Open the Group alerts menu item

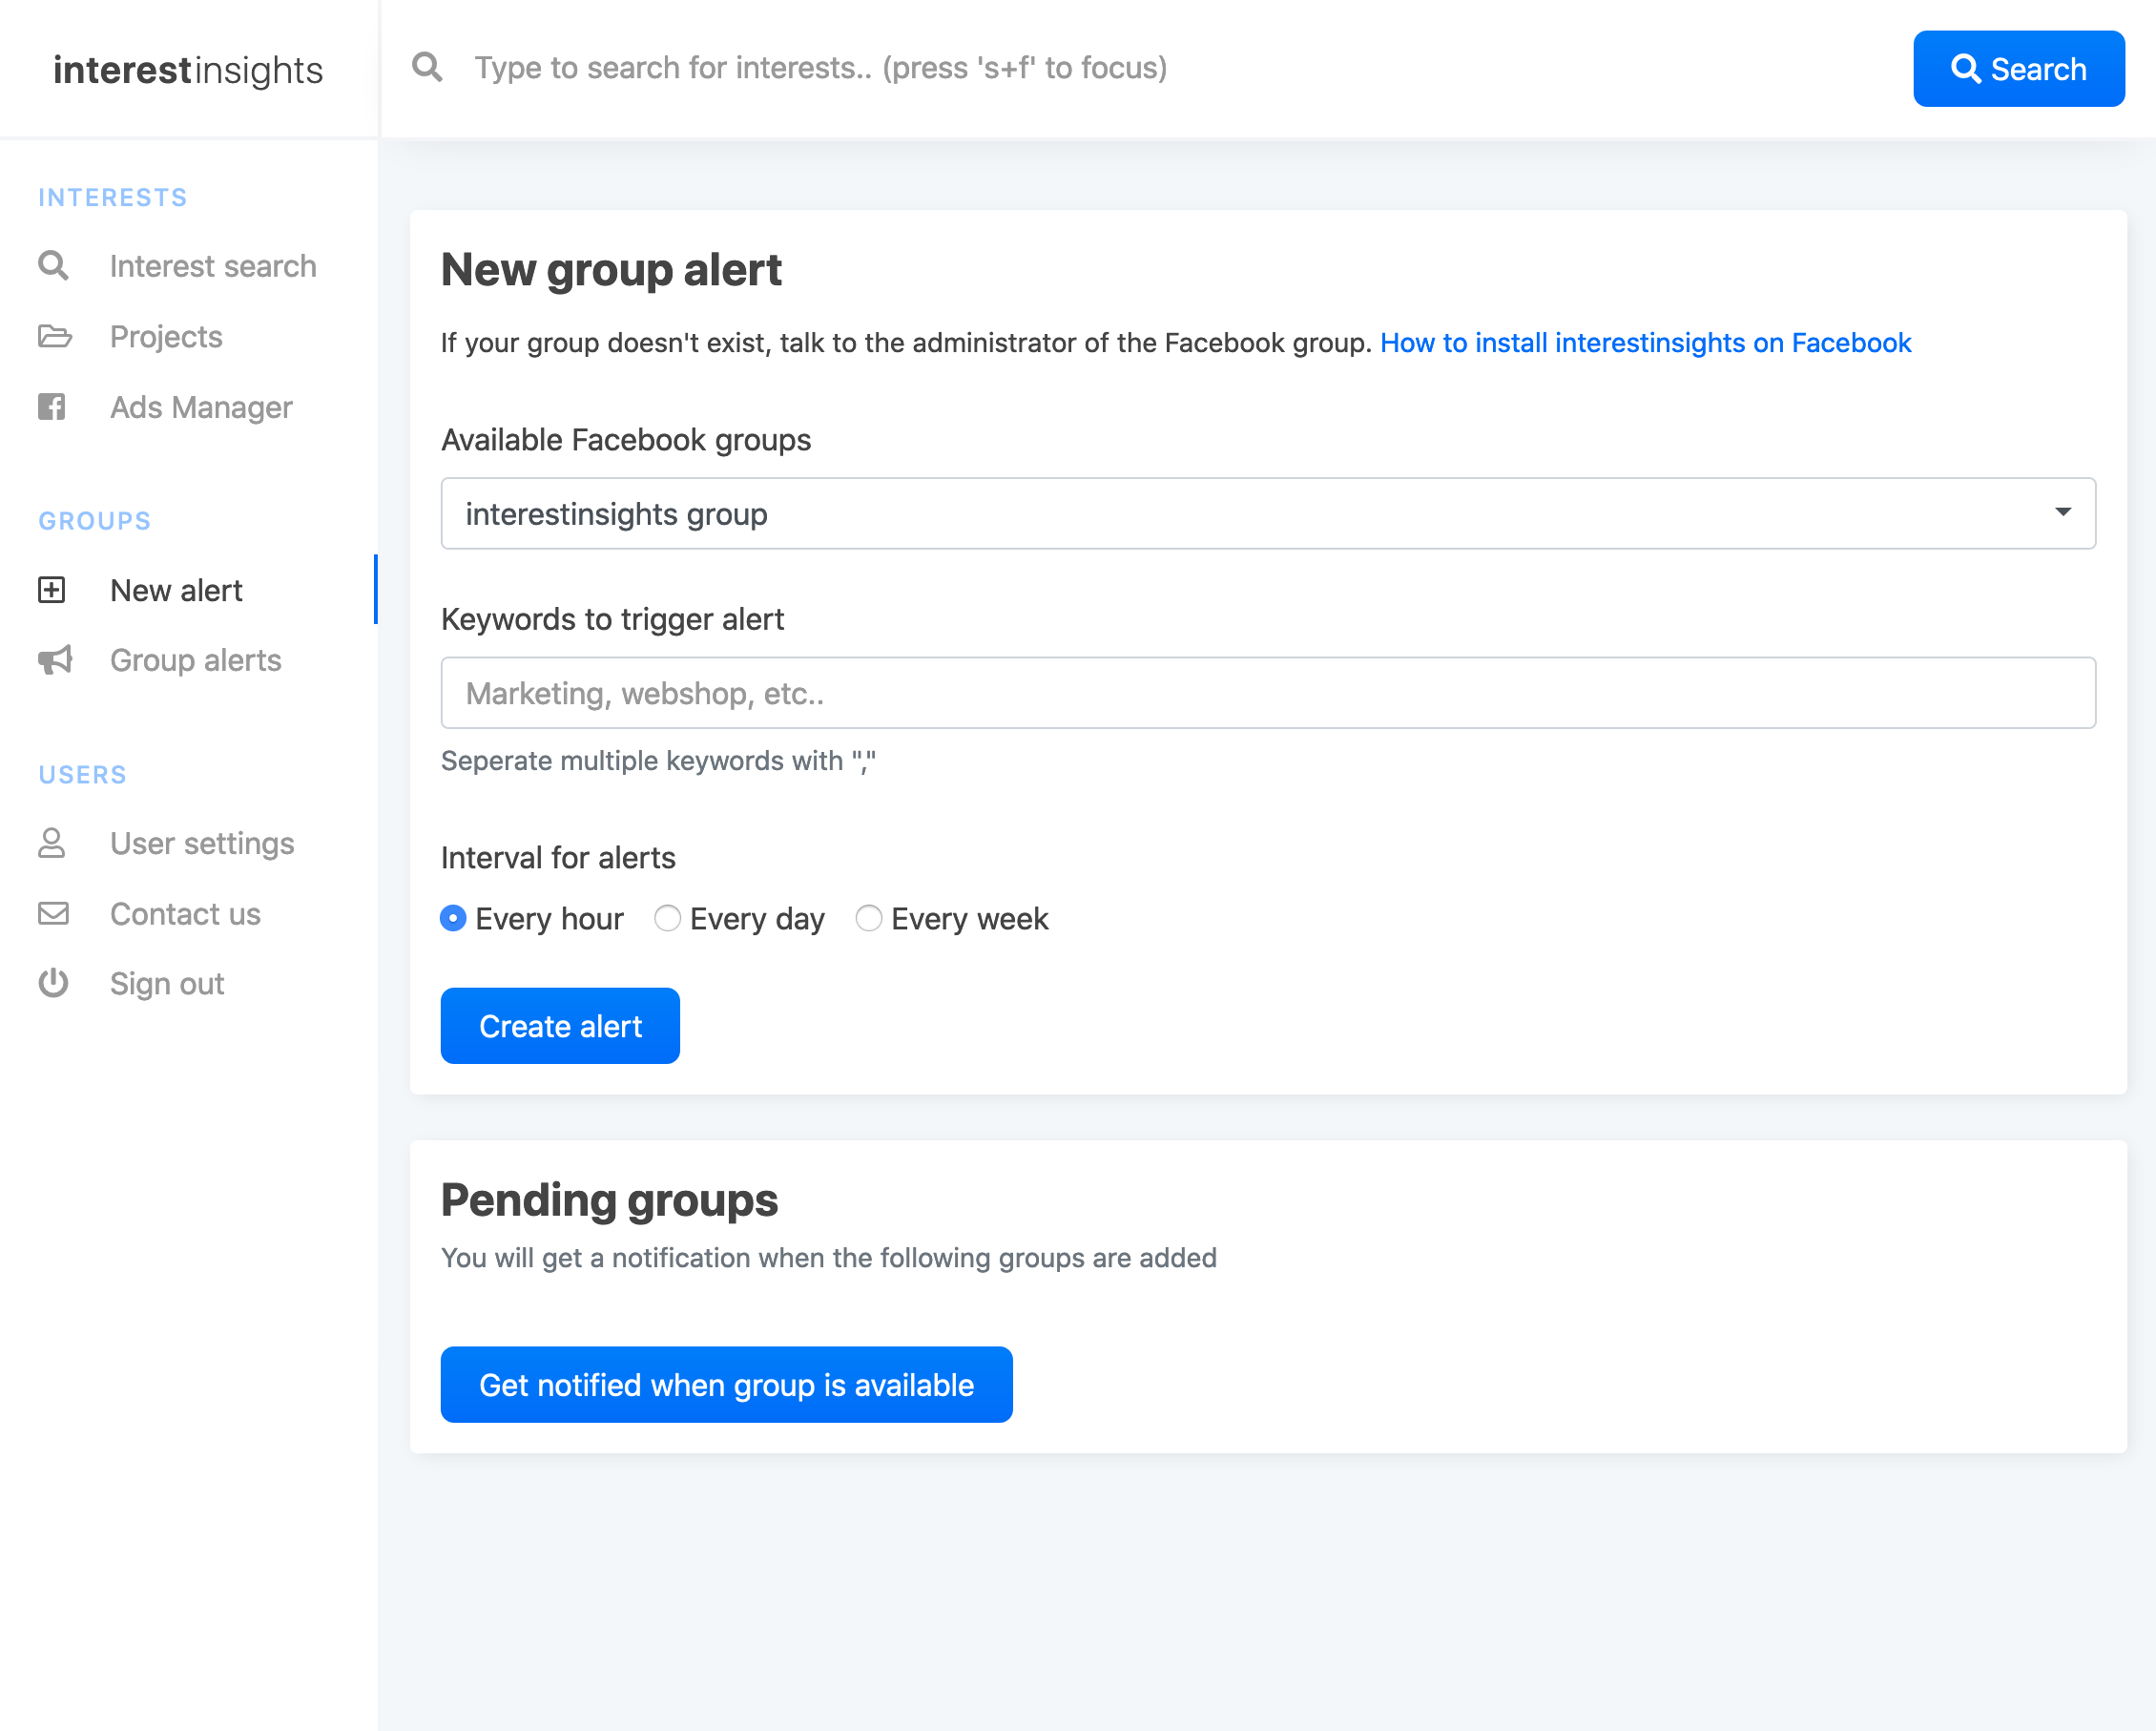click(x=195, y=660)
